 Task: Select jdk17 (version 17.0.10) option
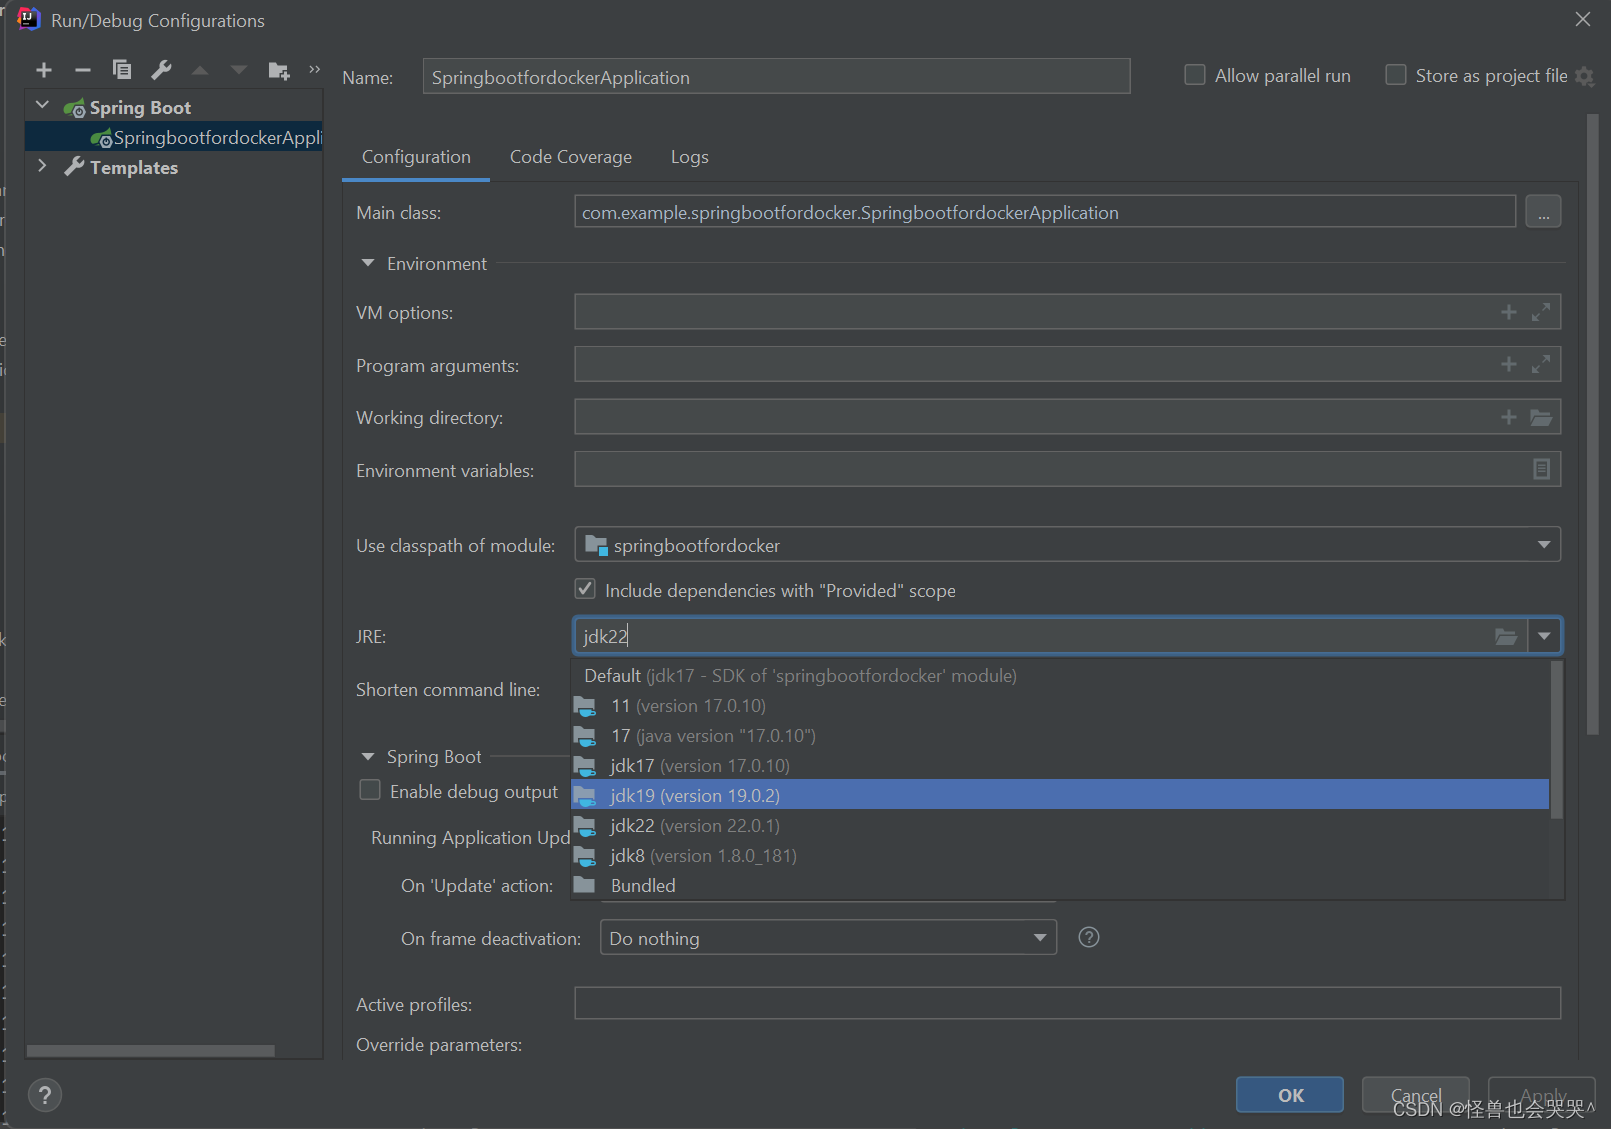pos(1060,766)
